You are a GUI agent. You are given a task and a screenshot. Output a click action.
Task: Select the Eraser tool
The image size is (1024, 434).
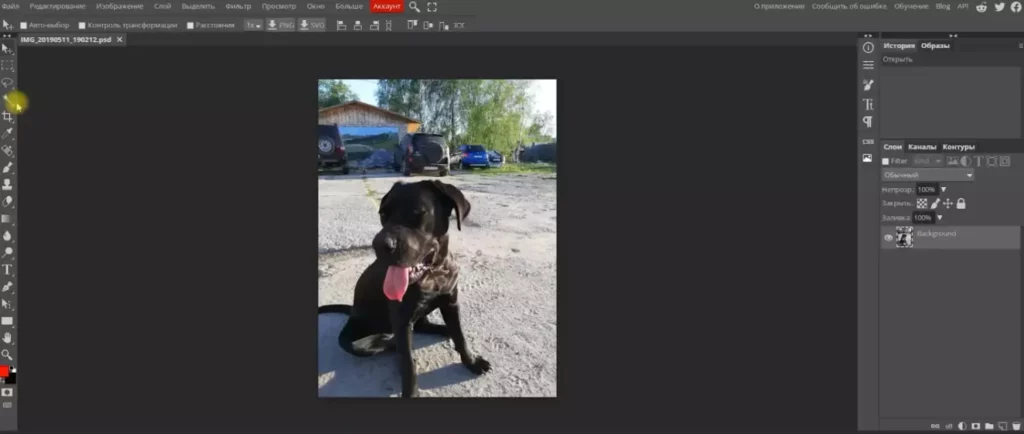coord(7,202)
